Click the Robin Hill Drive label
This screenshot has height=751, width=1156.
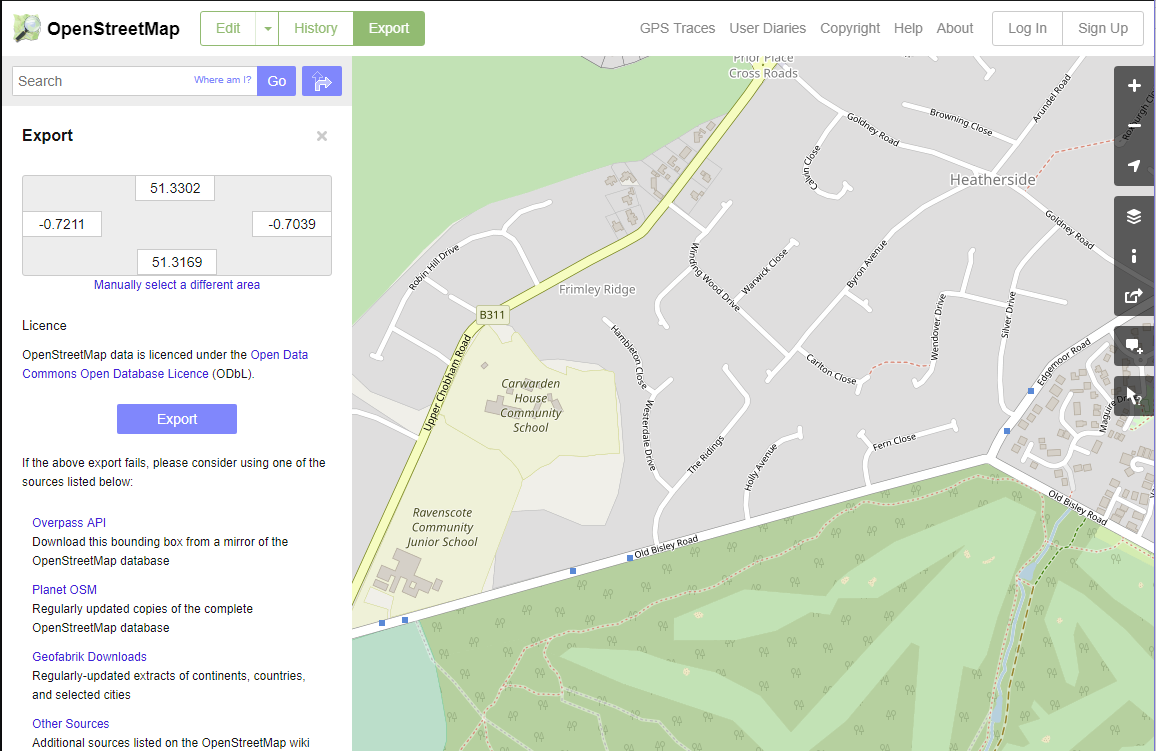pyautogui.click(x=434, y=267)
